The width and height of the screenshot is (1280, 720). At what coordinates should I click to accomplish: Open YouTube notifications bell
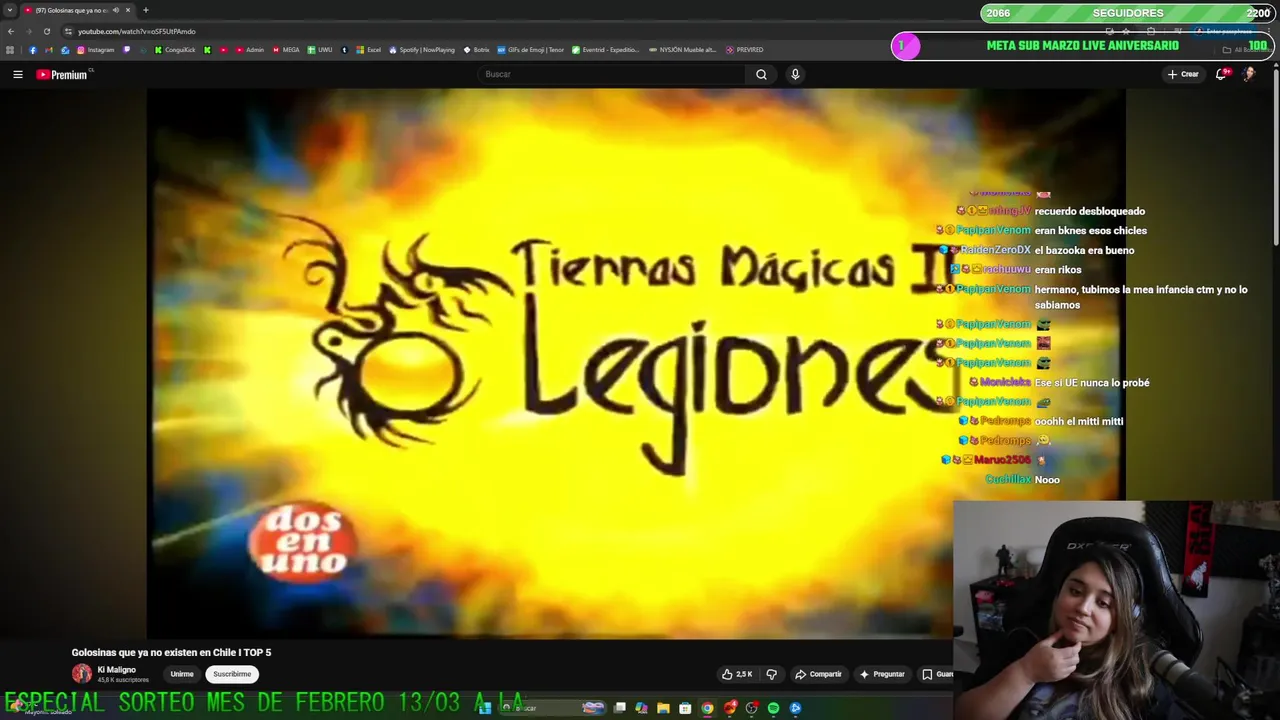[x=1221, y=74]
